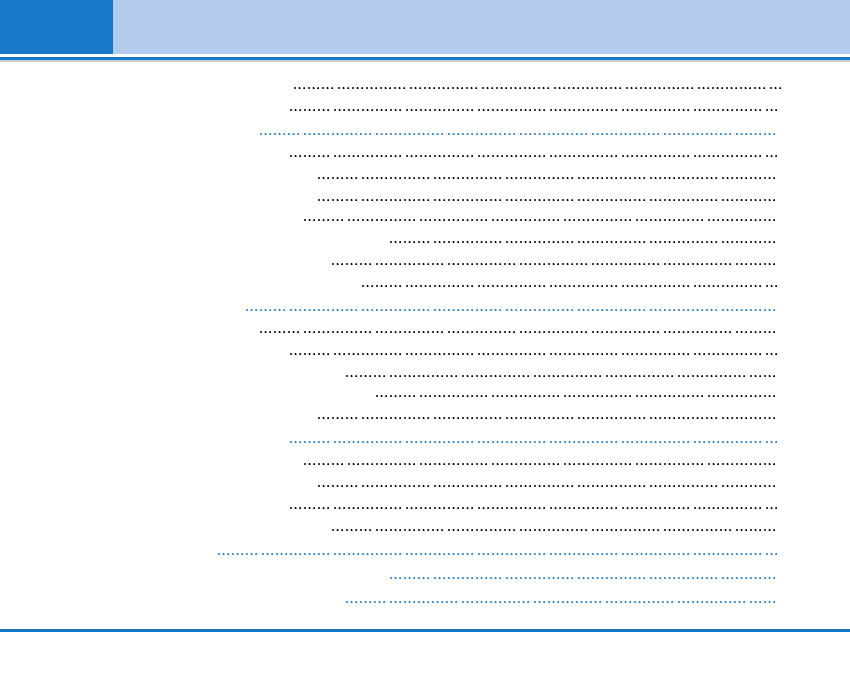Viewport: 850px width, 680px height.
Task: Click the thin blue rule under header banner
Action: [425, 59]
